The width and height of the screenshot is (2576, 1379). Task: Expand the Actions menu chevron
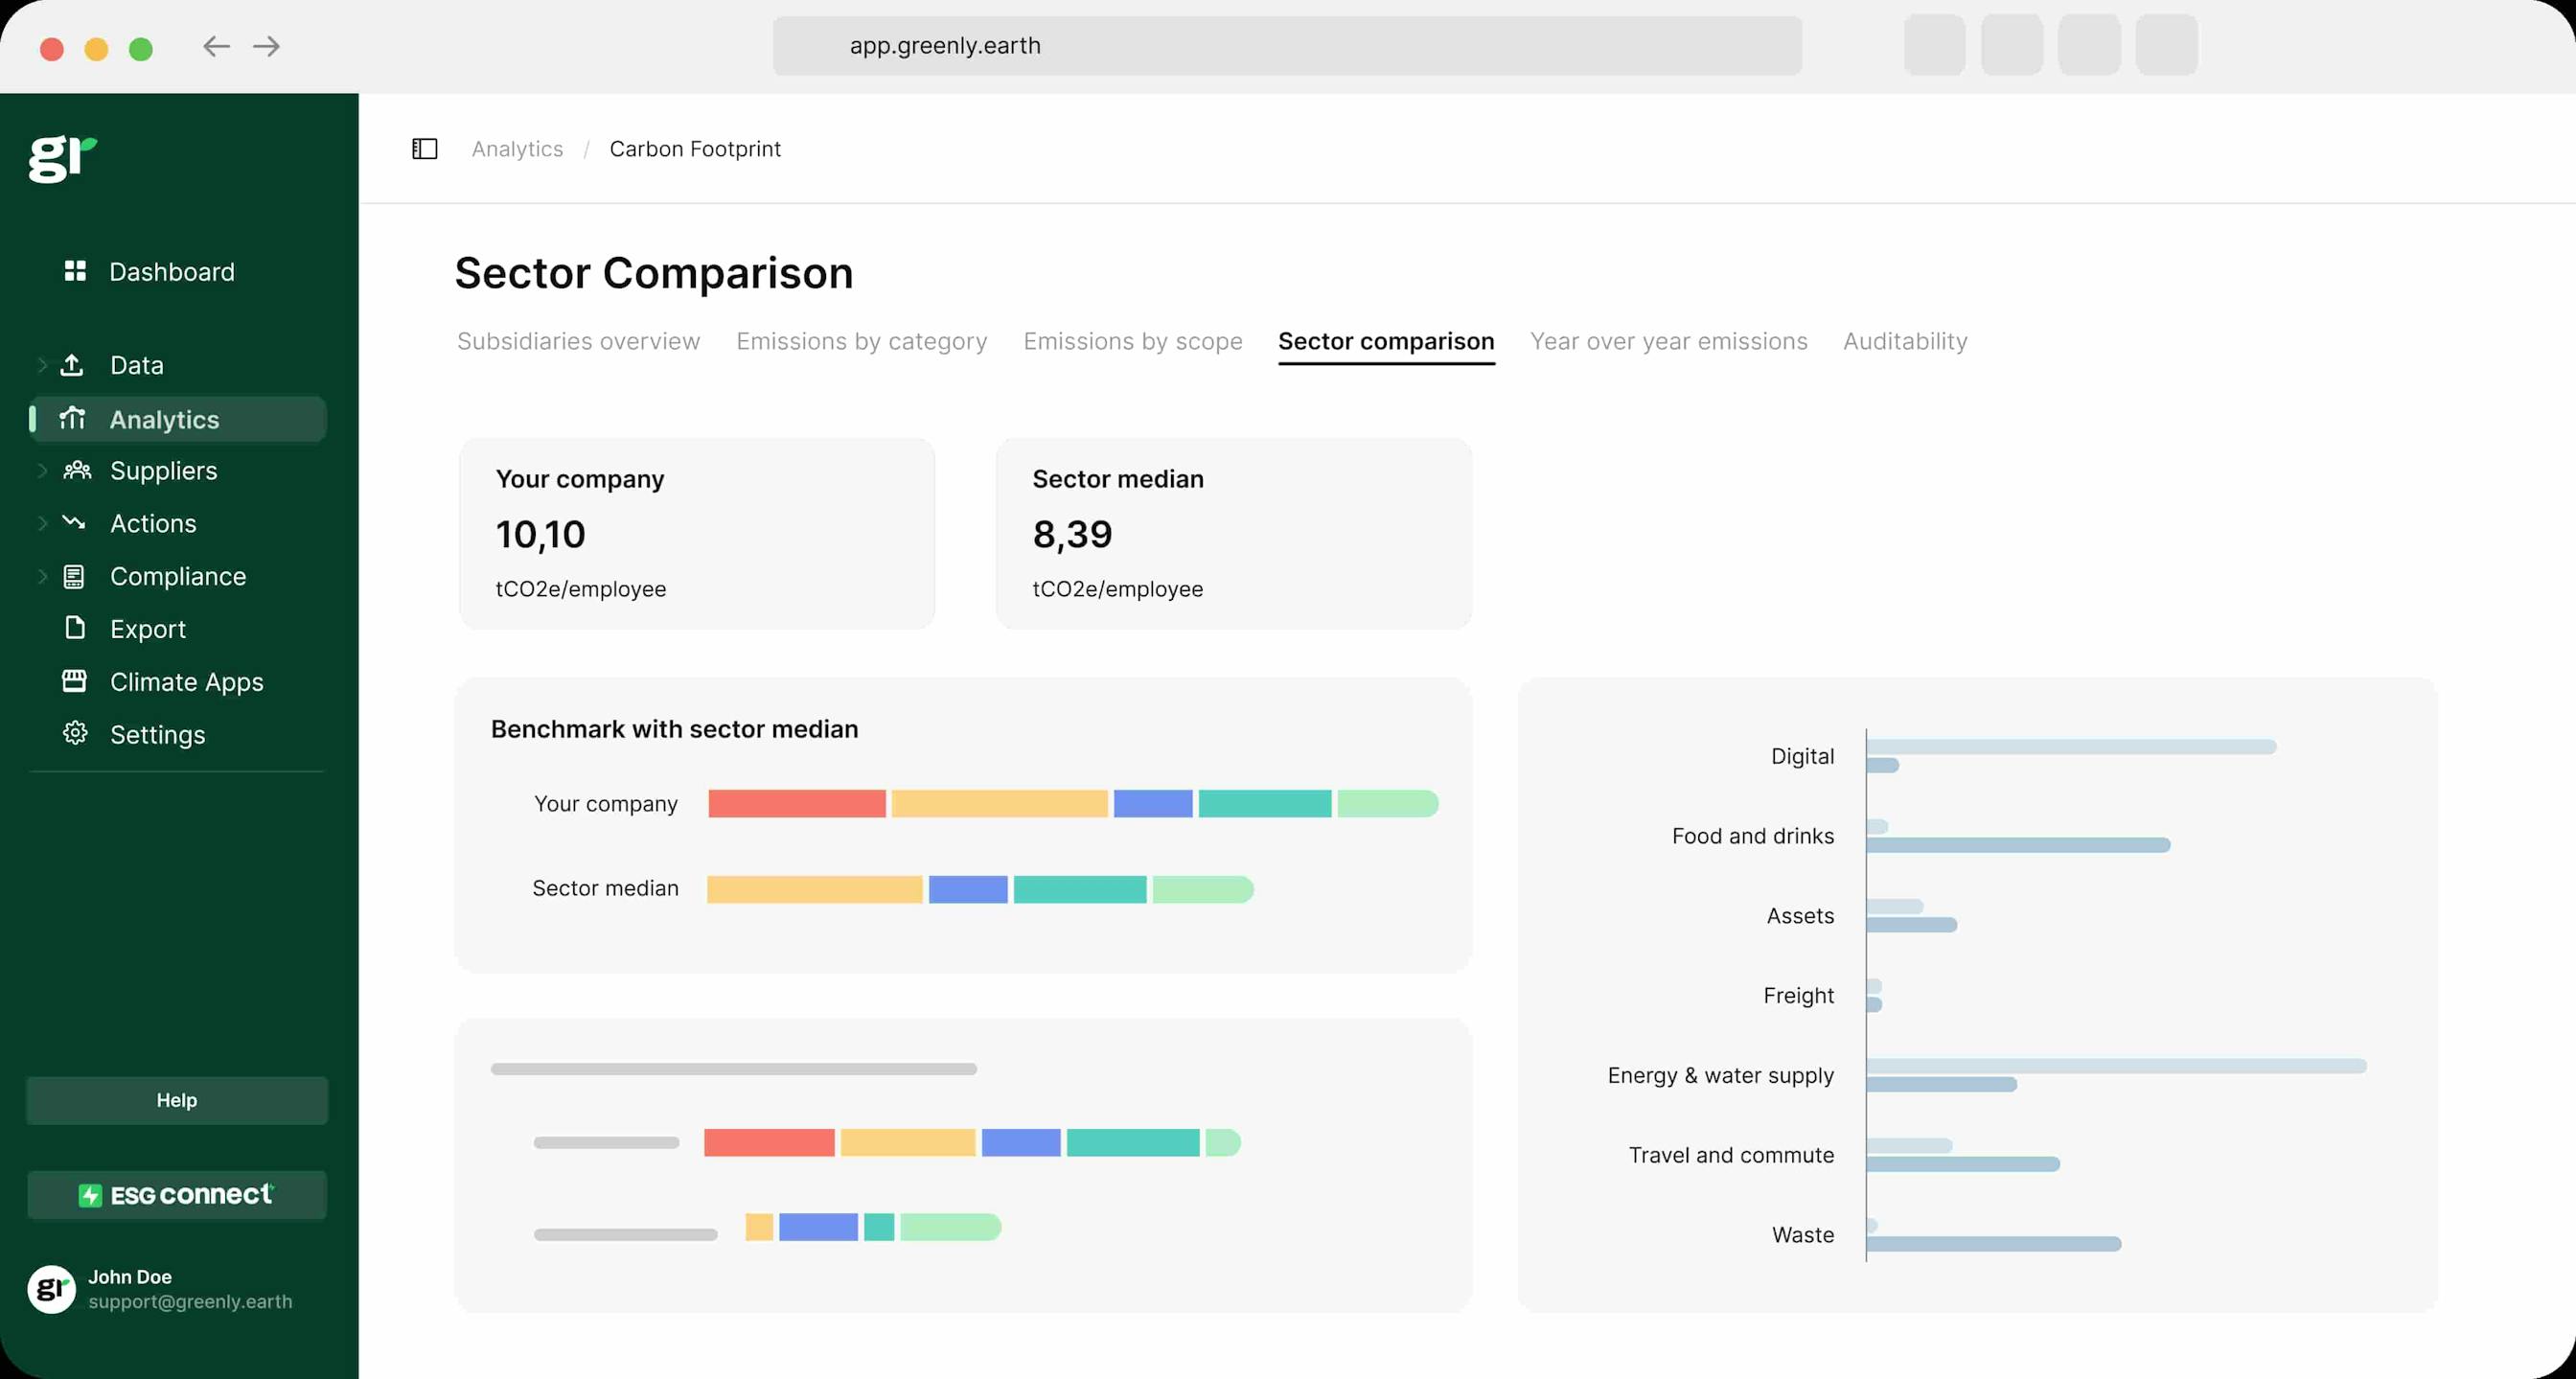42,523
